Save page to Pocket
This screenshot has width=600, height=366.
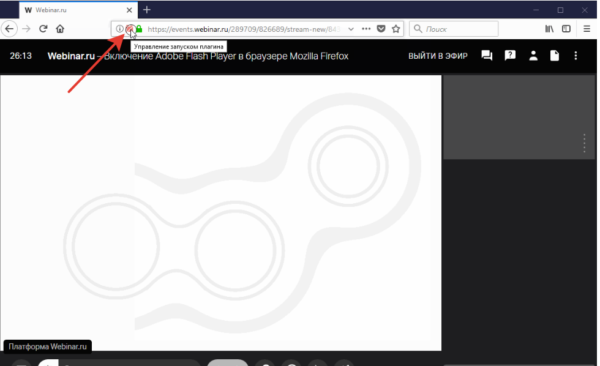point(381,29)
